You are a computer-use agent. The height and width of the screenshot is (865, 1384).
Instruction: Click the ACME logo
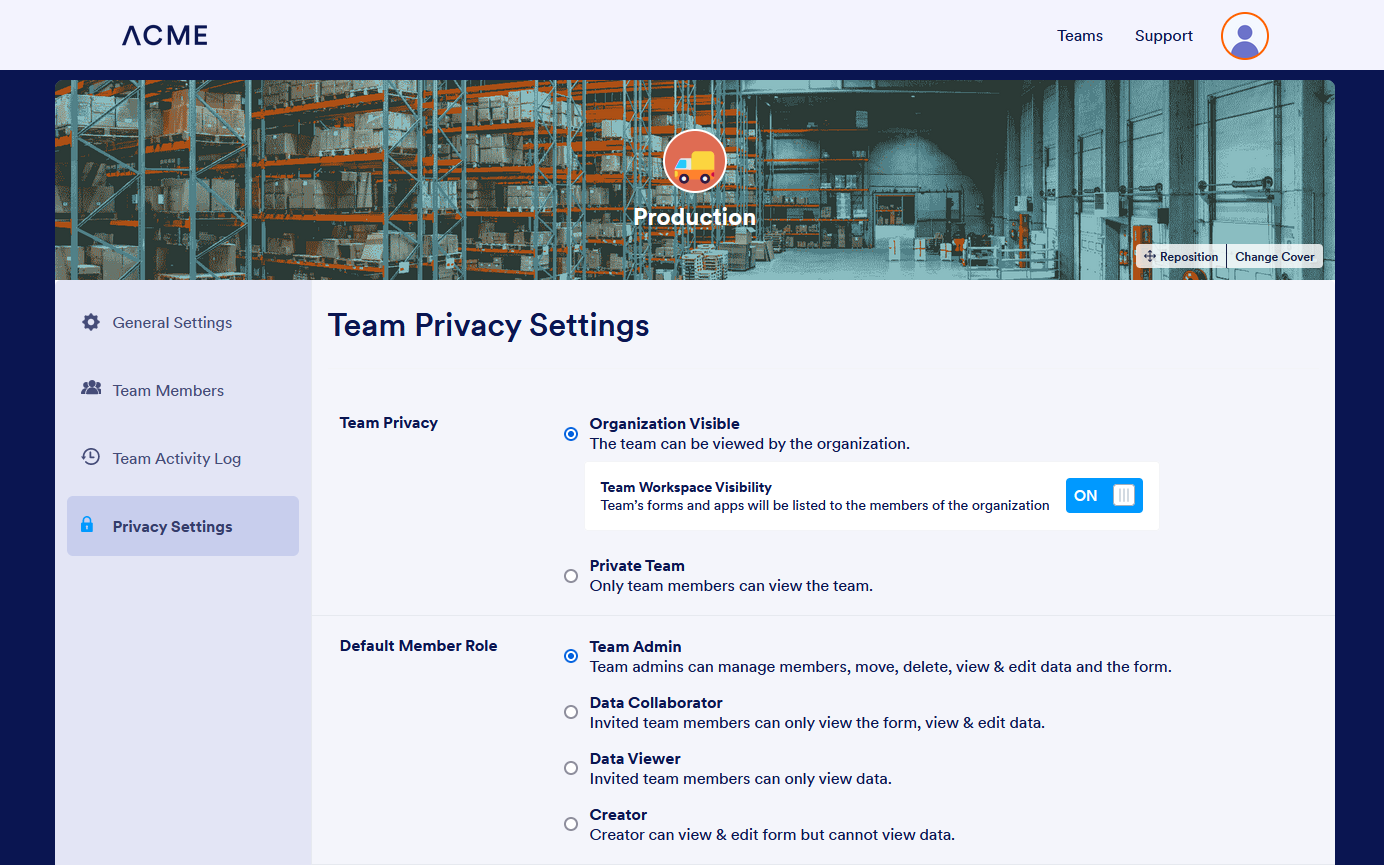165,36
